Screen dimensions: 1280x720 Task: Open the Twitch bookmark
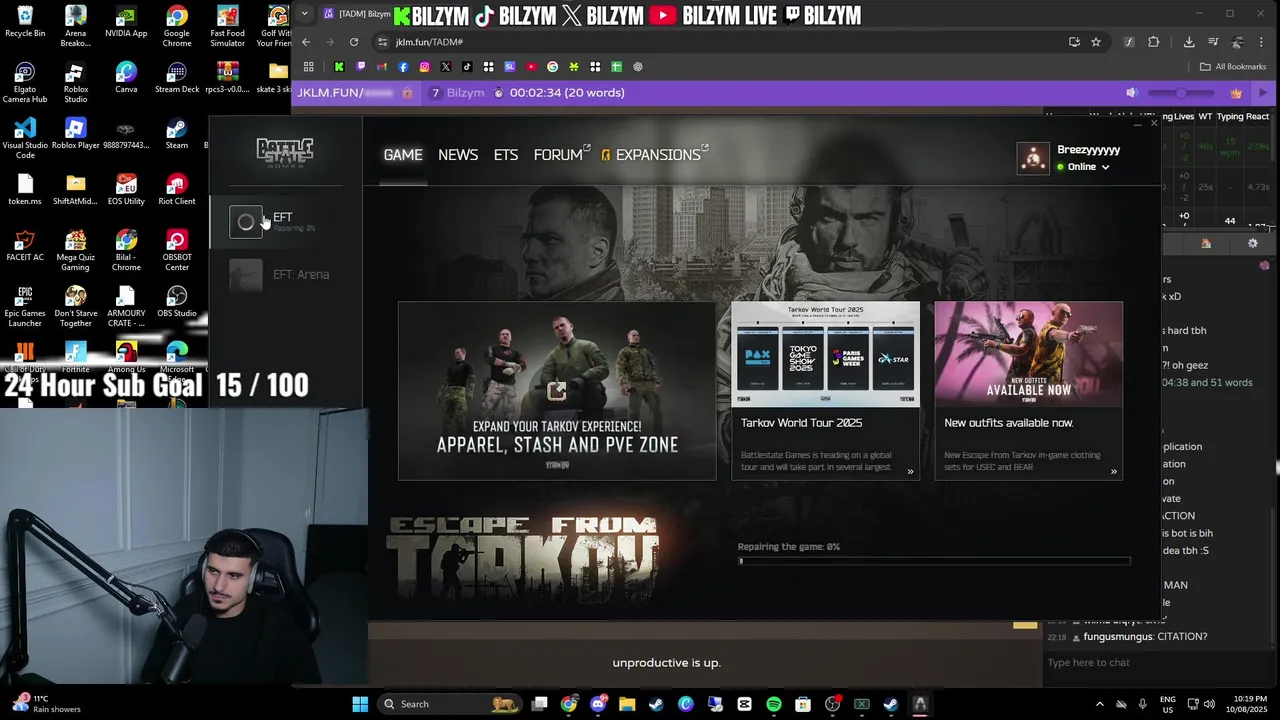[361, 67]
